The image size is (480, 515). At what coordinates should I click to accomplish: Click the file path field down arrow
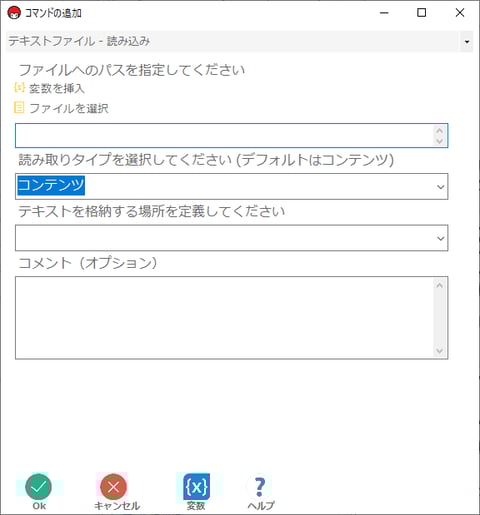440,141
